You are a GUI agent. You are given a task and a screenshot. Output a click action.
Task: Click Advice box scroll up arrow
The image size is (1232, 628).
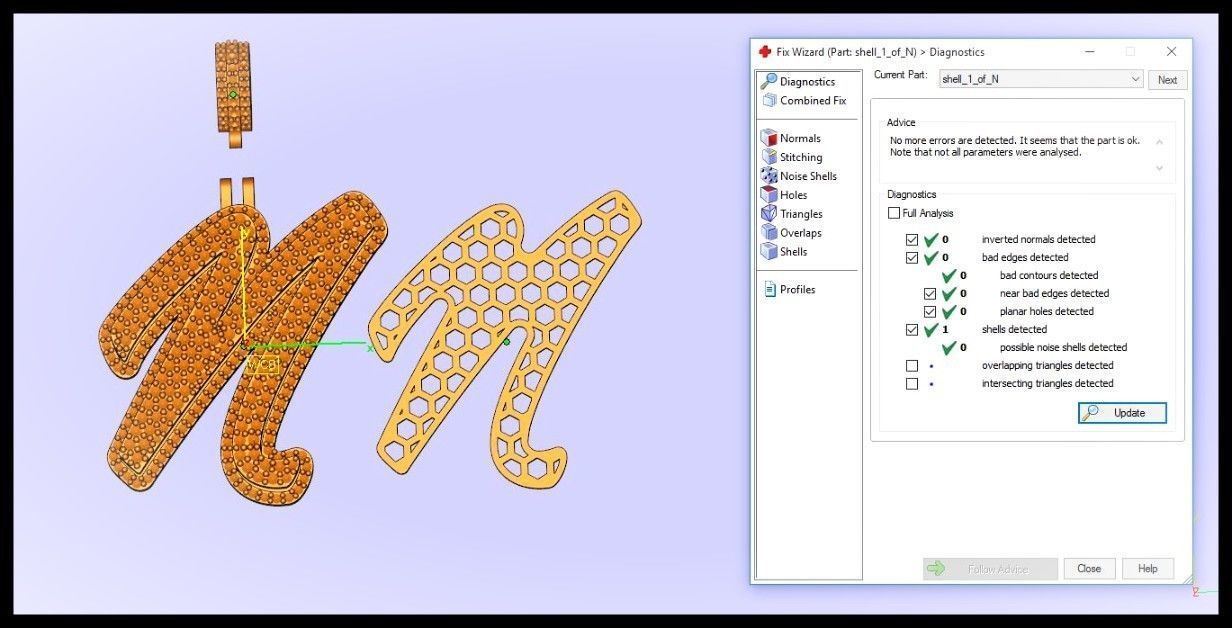1159,142
